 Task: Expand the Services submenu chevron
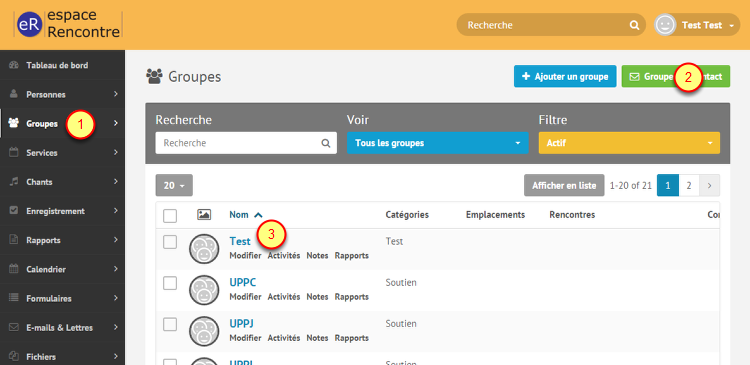coord(116,153)
